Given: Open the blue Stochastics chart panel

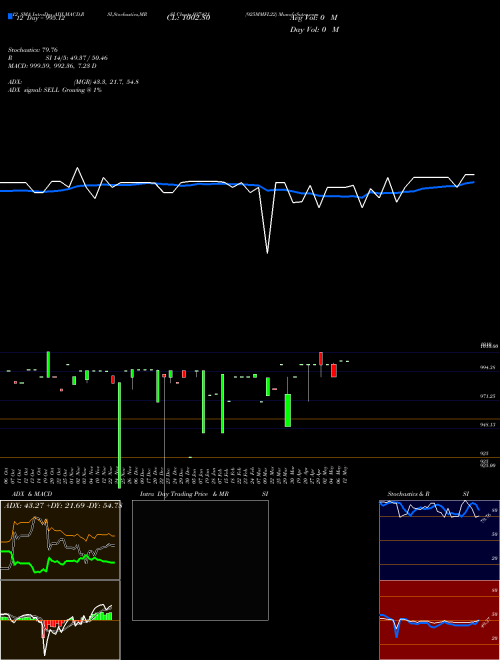Looking at the screenshot, I should coord(439,540).
